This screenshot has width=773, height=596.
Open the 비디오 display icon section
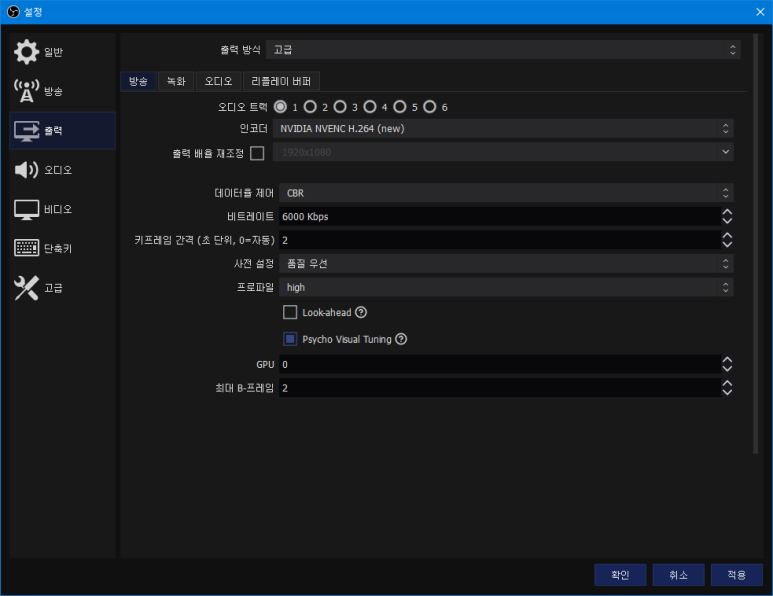tap(26, 210)
